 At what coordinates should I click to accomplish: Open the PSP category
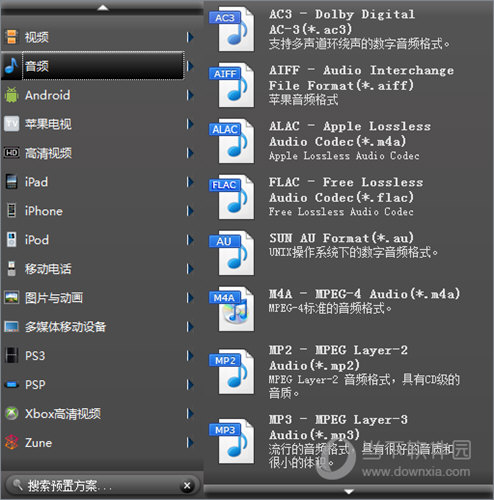click(x=100, y=385)
